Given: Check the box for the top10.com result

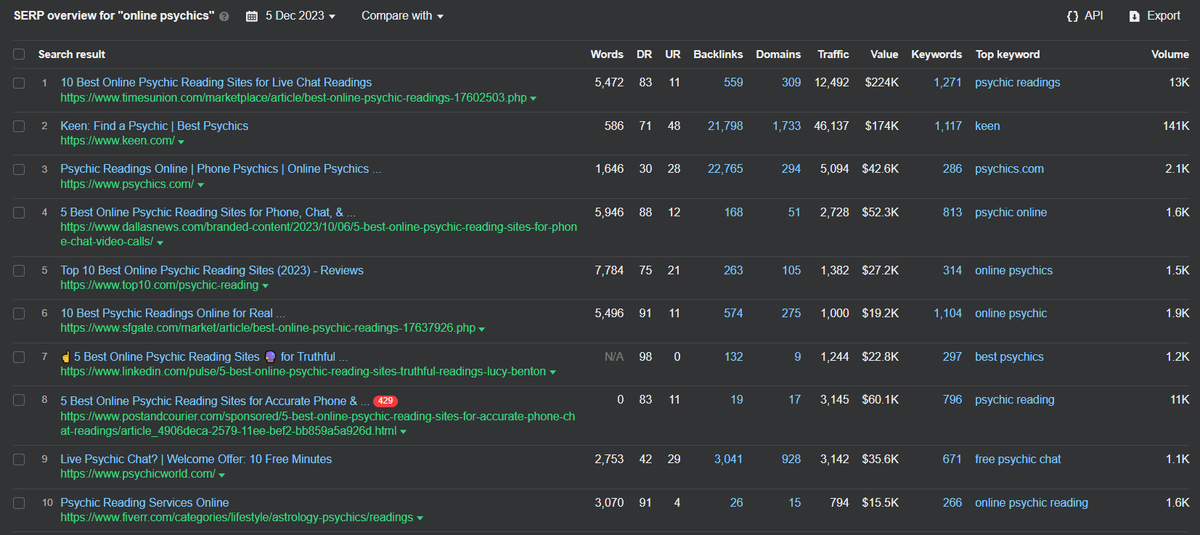Looking at the screenshot, I should tap(19, 270).
